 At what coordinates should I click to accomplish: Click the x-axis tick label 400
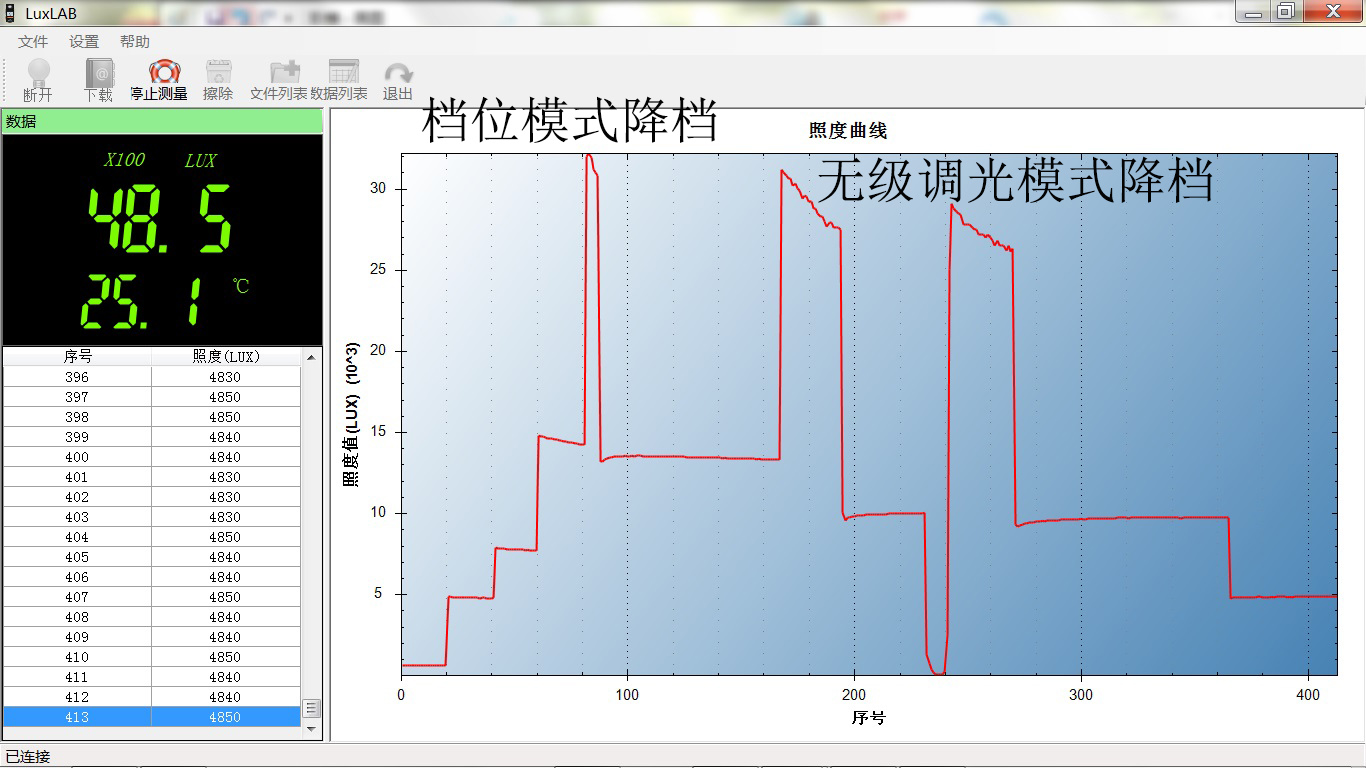(x=1309, y=694)
